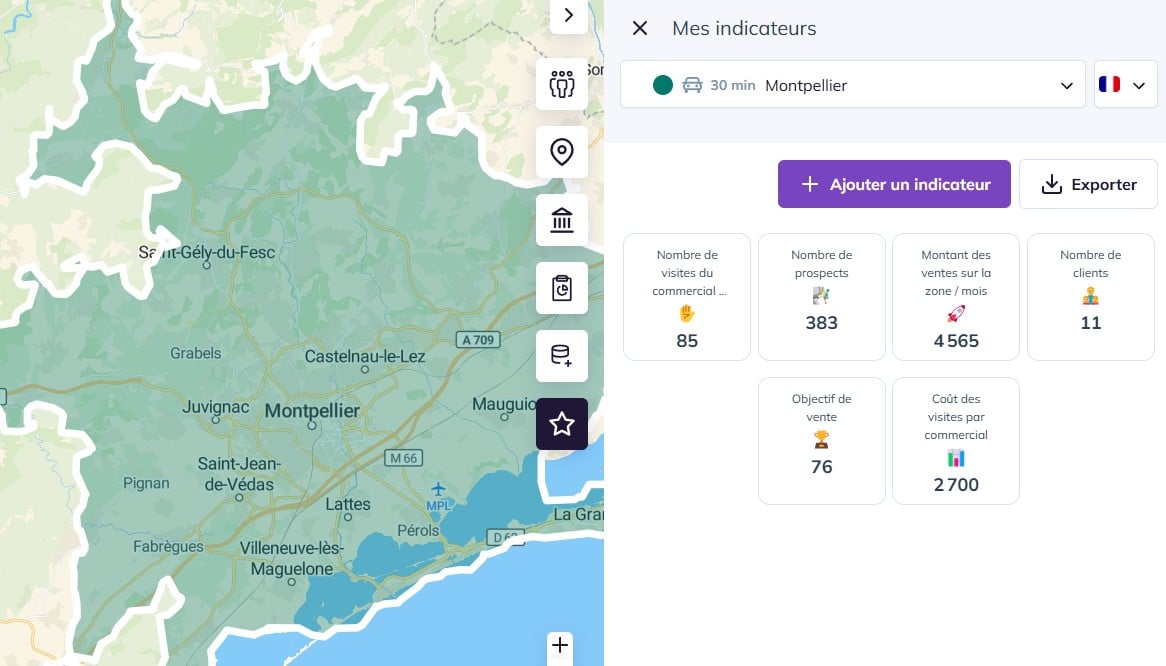Screen dimensions: 1166x666
Task: Click the Objectif de vente indicator card
Action: pos(821,440)
